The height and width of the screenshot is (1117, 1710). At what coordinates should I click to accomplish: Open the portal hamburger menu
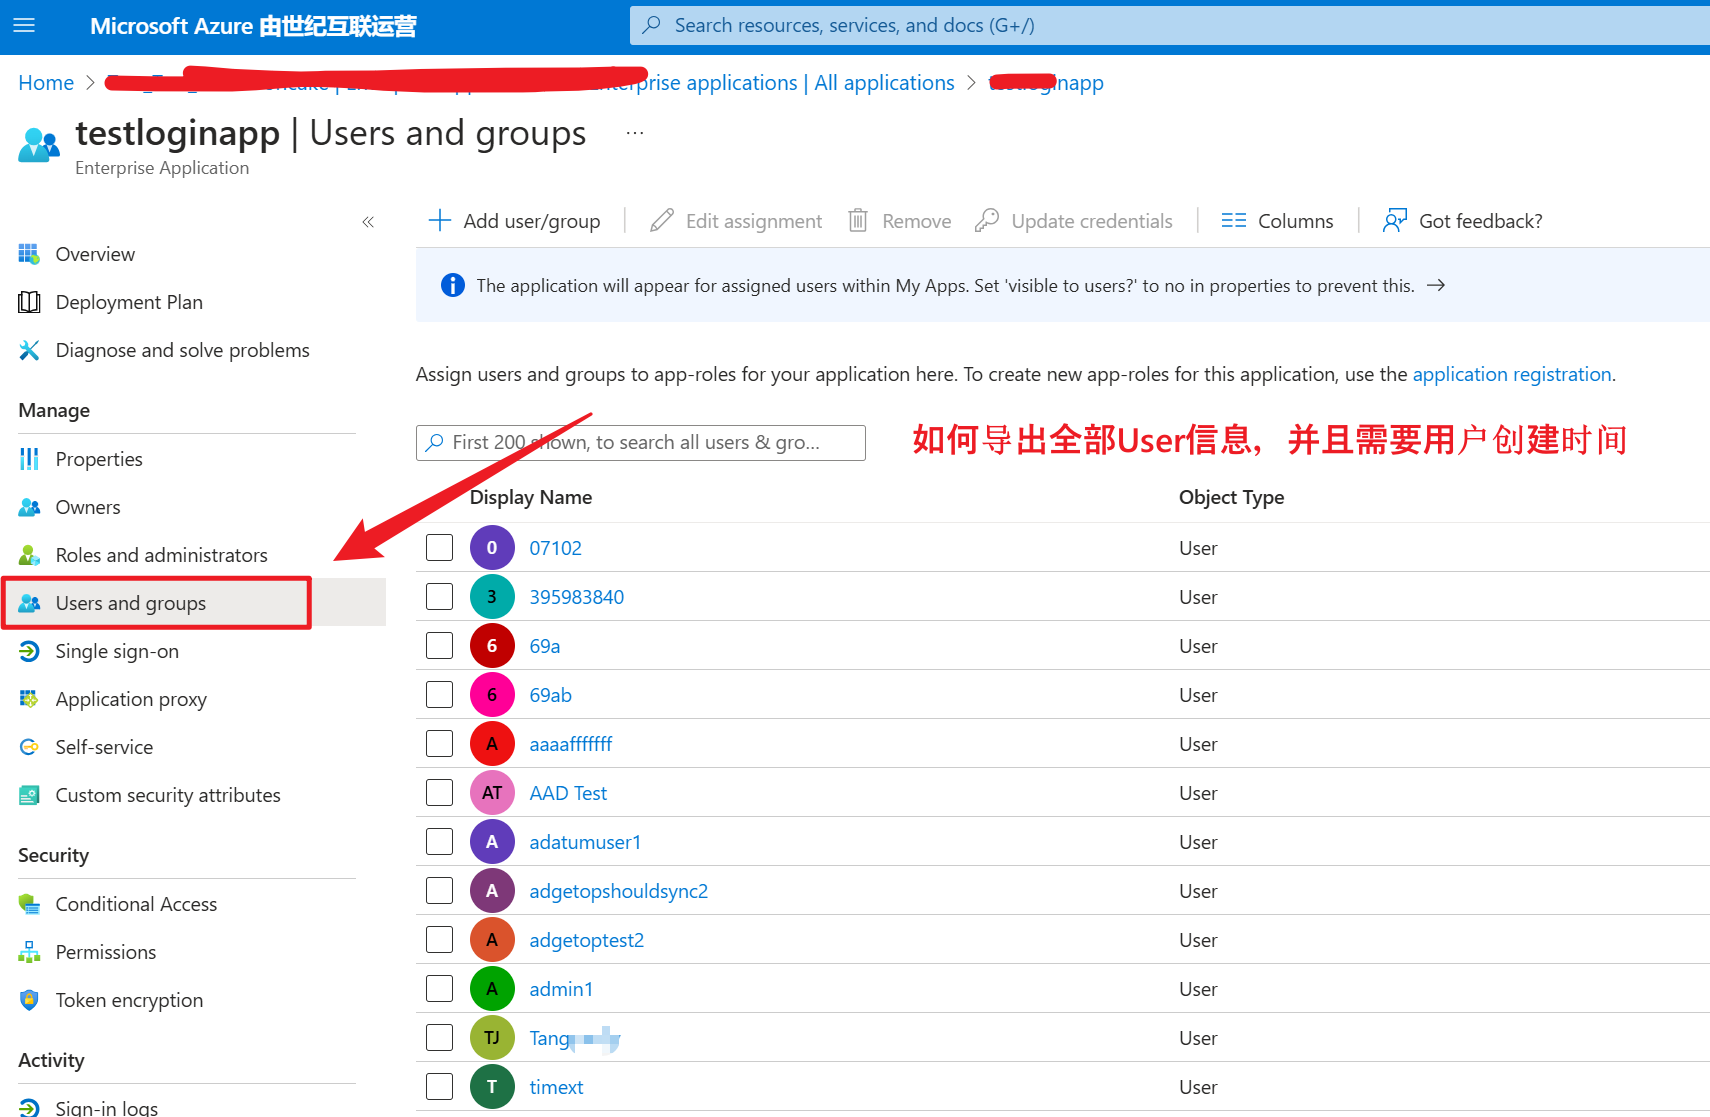(24, 26)
